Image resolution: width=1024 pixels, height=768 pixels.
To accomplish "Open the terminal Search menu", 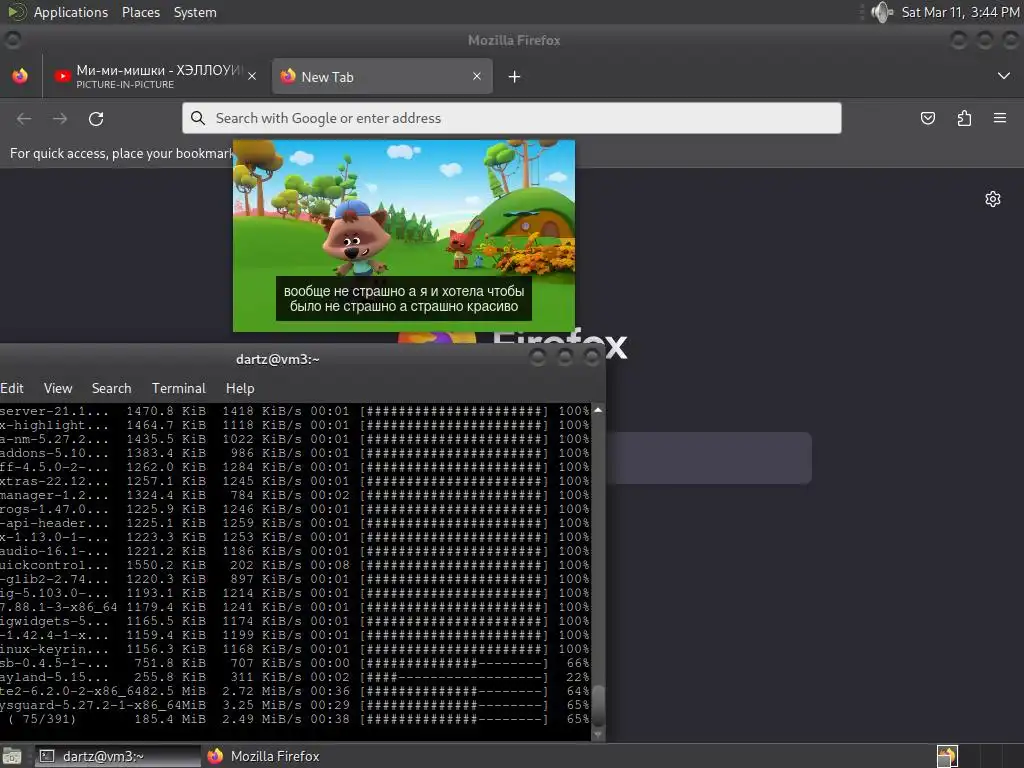I will coord(111,388).
